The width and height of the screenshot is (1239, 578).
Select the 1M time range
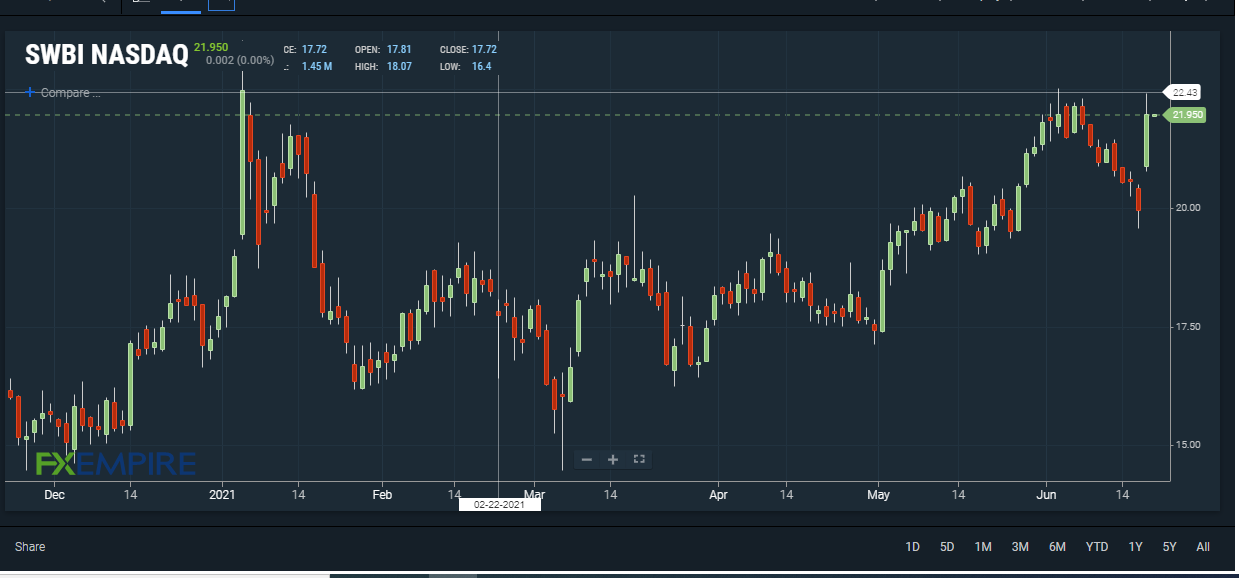coord(983,547)
